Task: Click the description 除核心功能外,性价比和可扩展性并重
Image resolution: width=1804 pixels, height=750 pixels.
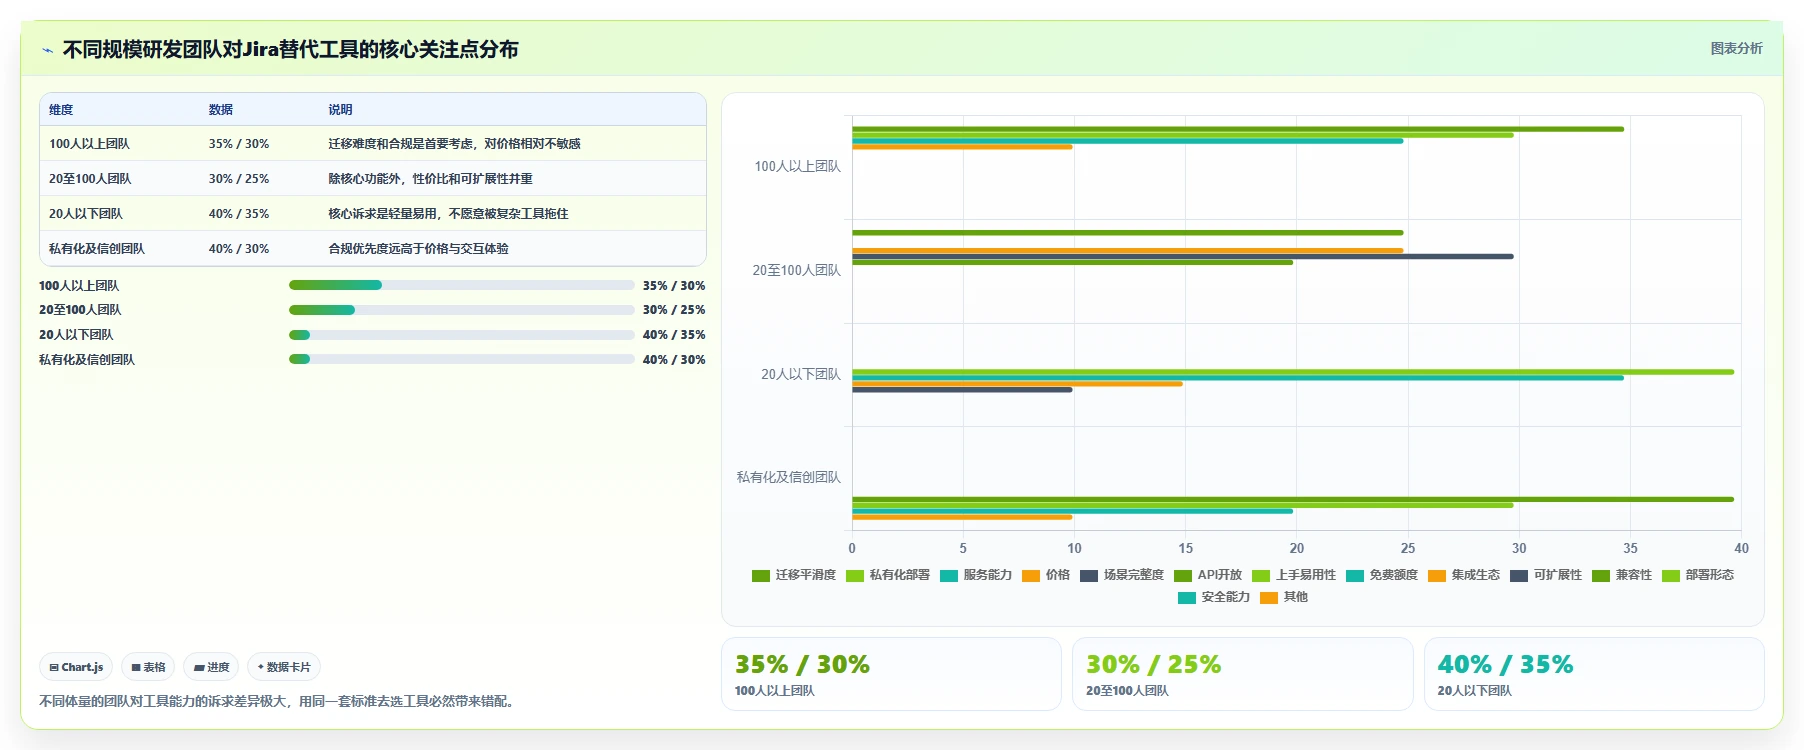Action: tap(430, 179)
